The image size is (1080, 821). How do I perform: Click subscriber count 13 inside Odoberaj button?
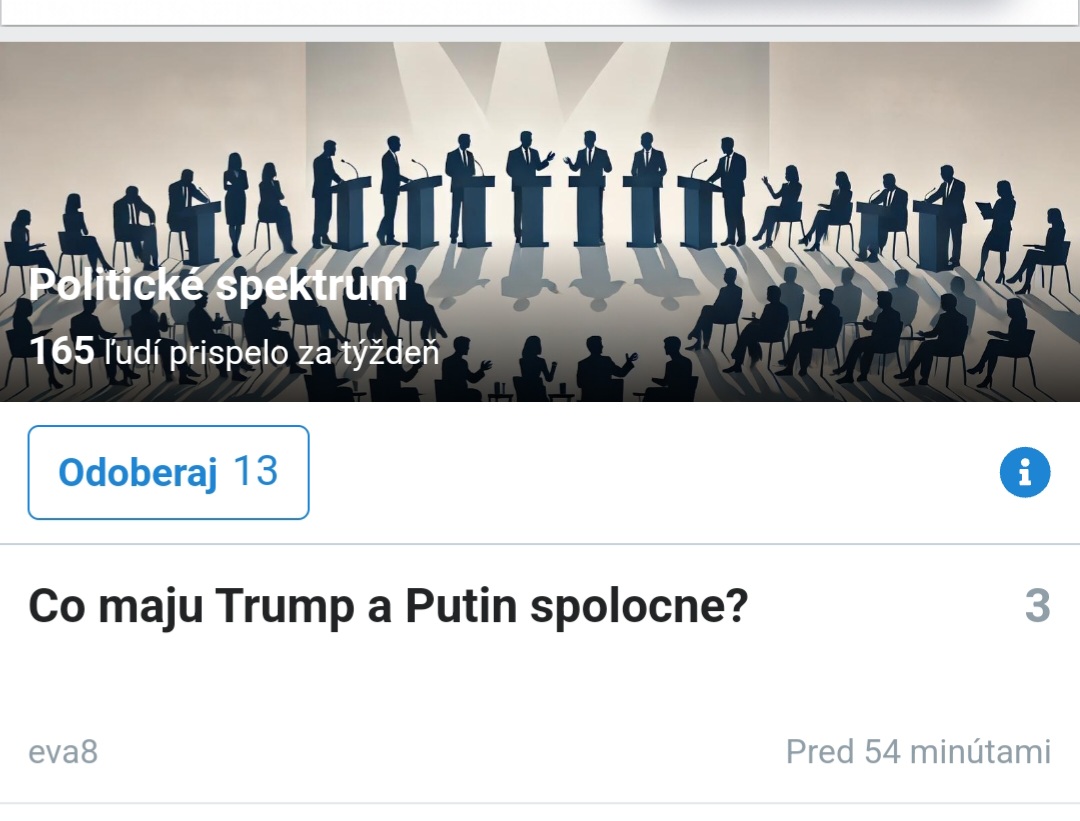(x=255, y=471)
